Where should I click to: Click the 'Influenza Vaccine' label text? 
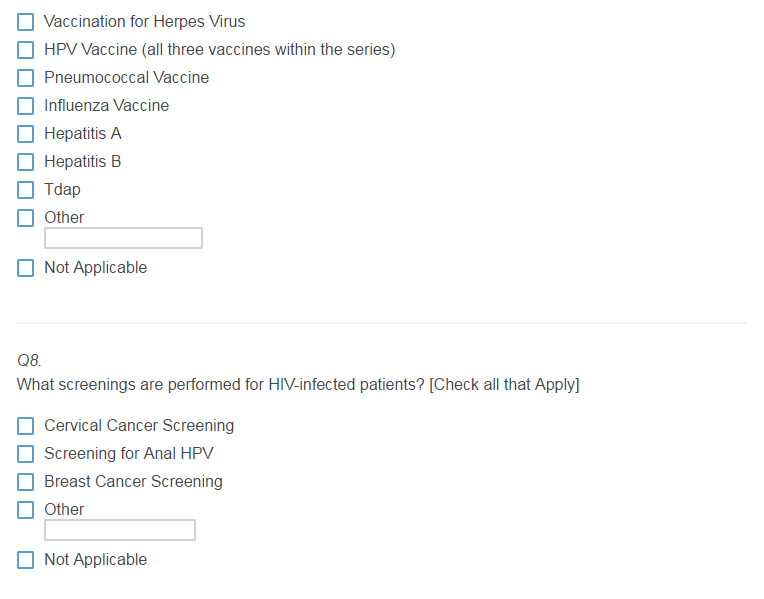point(106,106)
